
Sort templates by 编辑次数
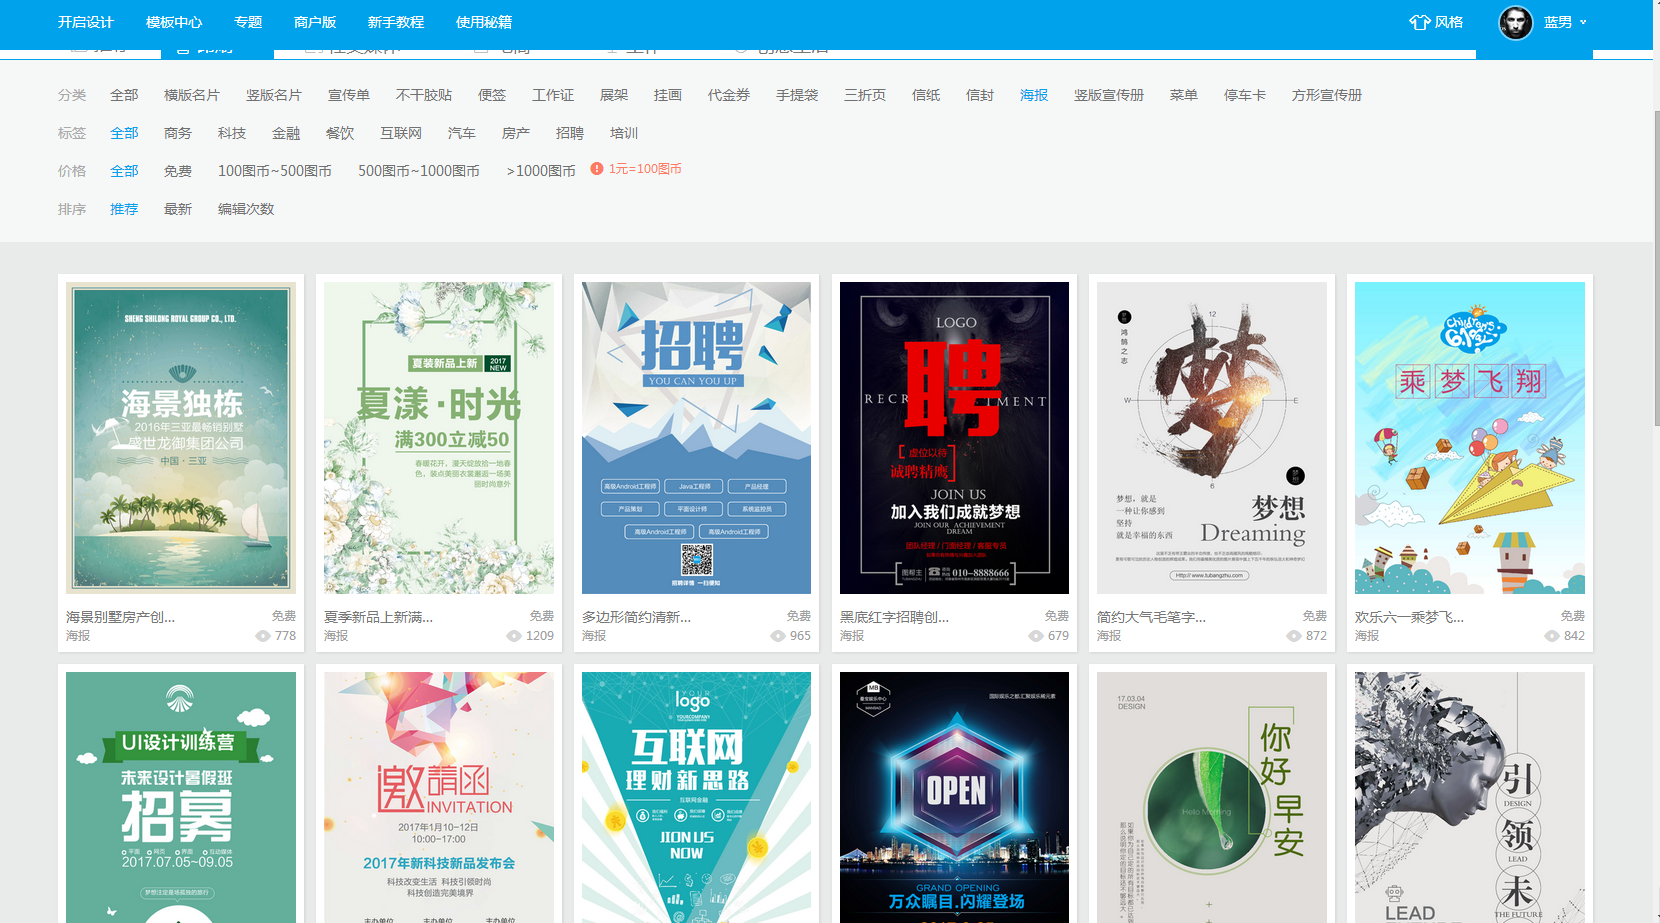tap(246, 209)
